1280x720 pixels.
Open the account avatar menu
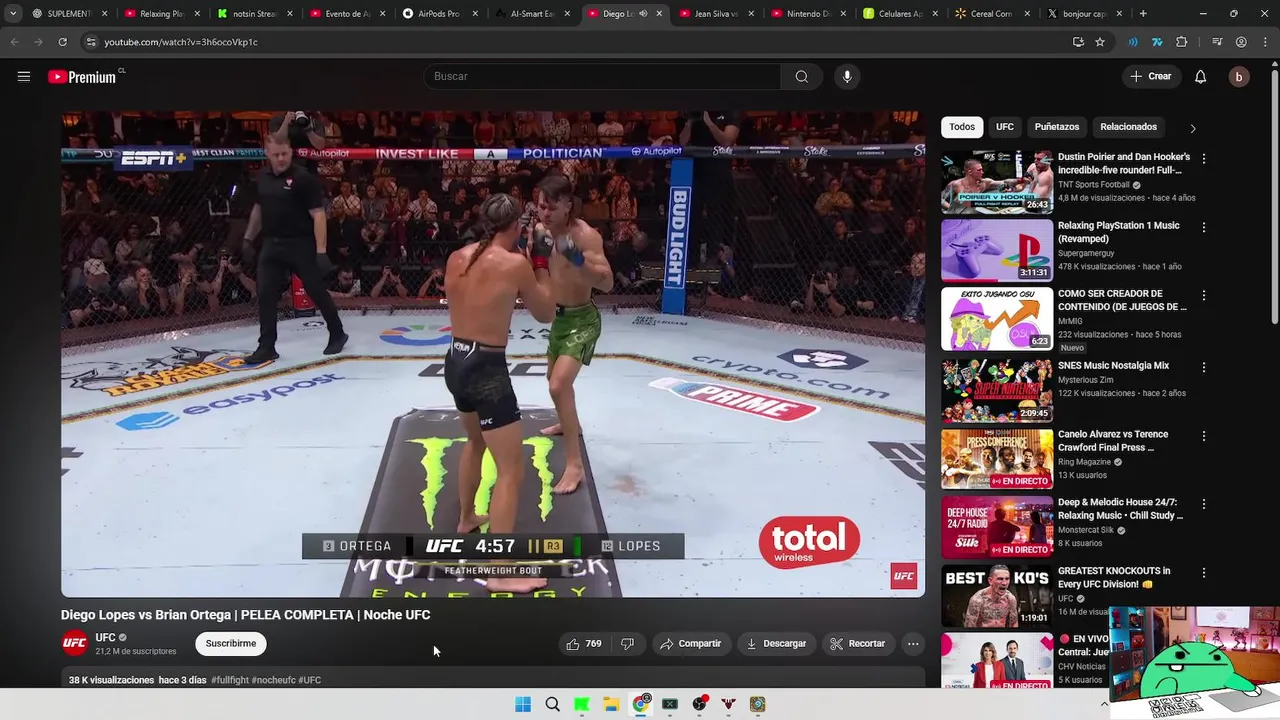coord(1238,76)
